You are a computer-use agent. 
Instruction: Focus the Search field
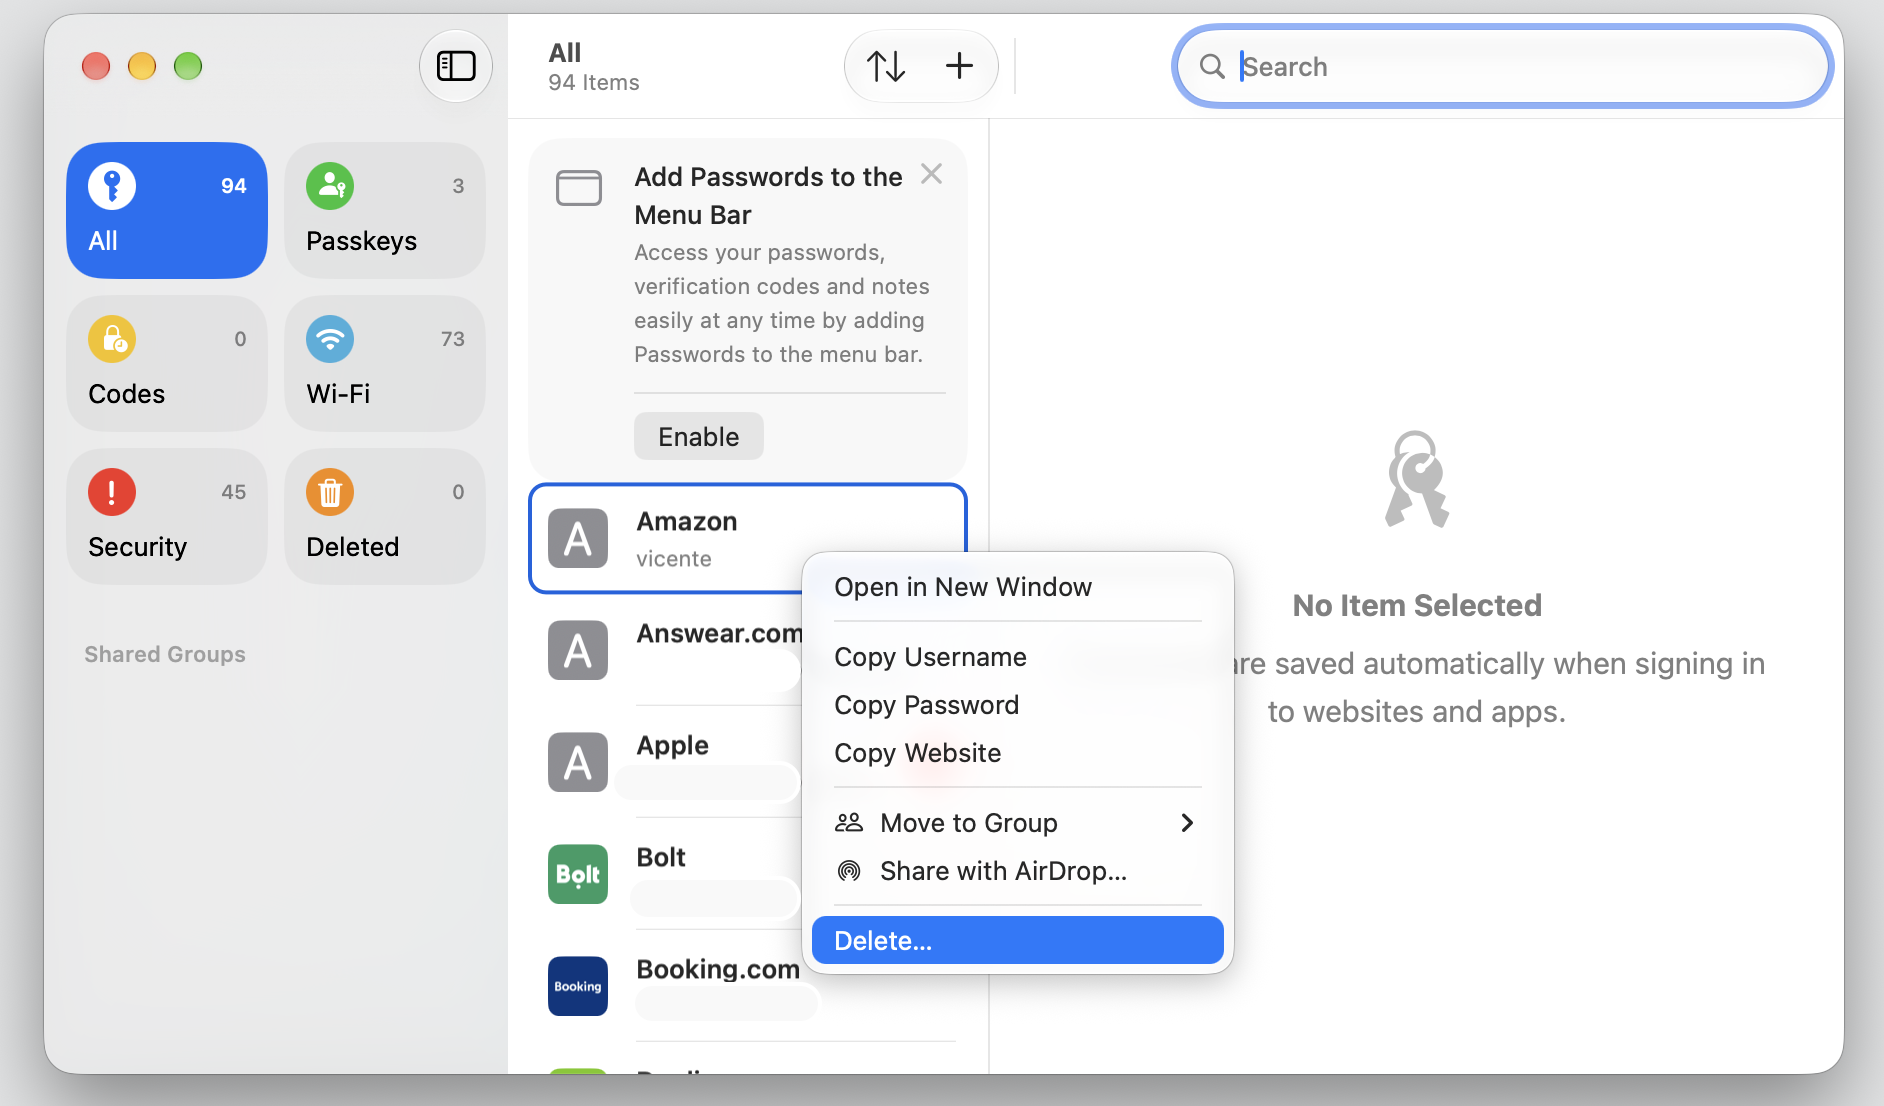pyautogui.click(x=1502, y=67)
